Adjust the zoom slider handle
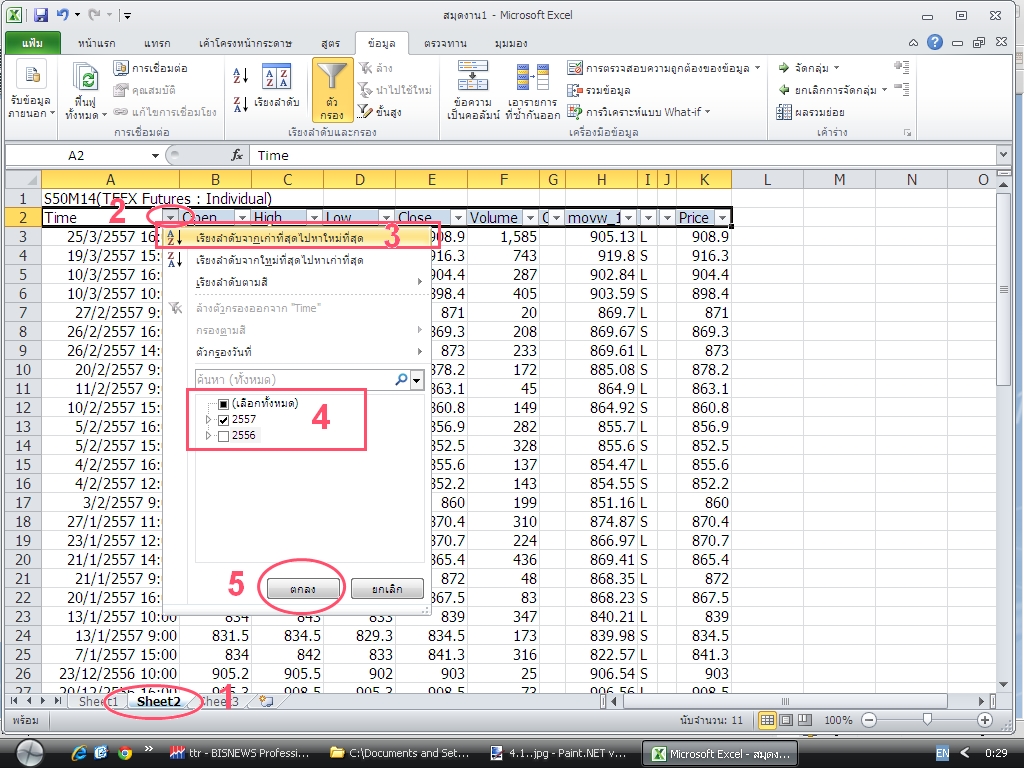The height and width of the screenshot is (768, 1024). click(x=927, y=720)
